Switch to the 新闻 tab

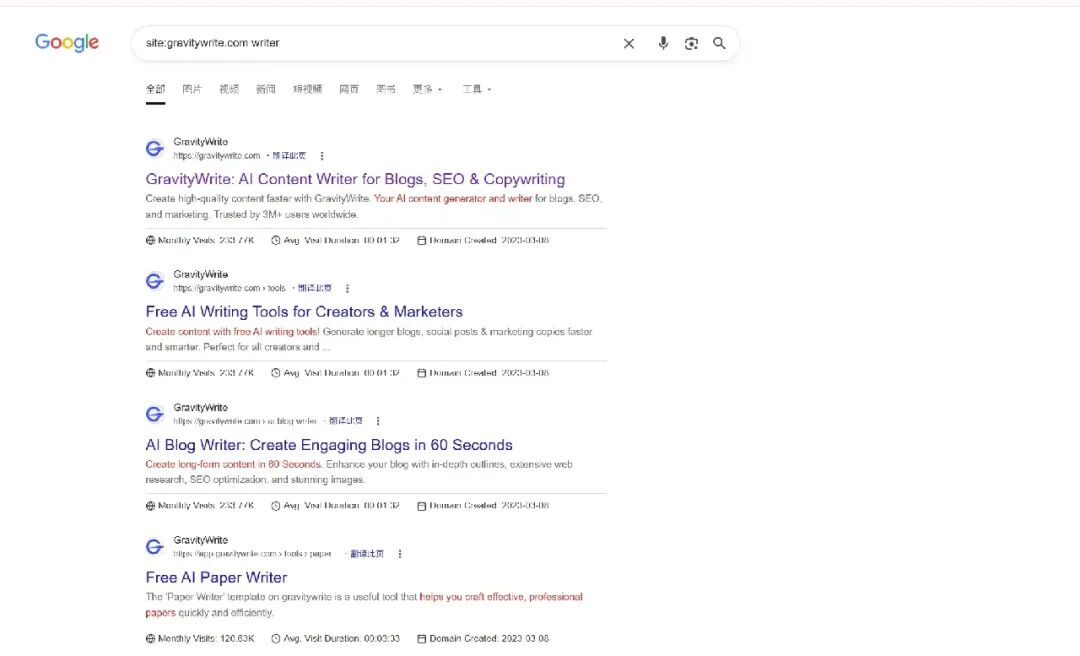coord(266,89)
